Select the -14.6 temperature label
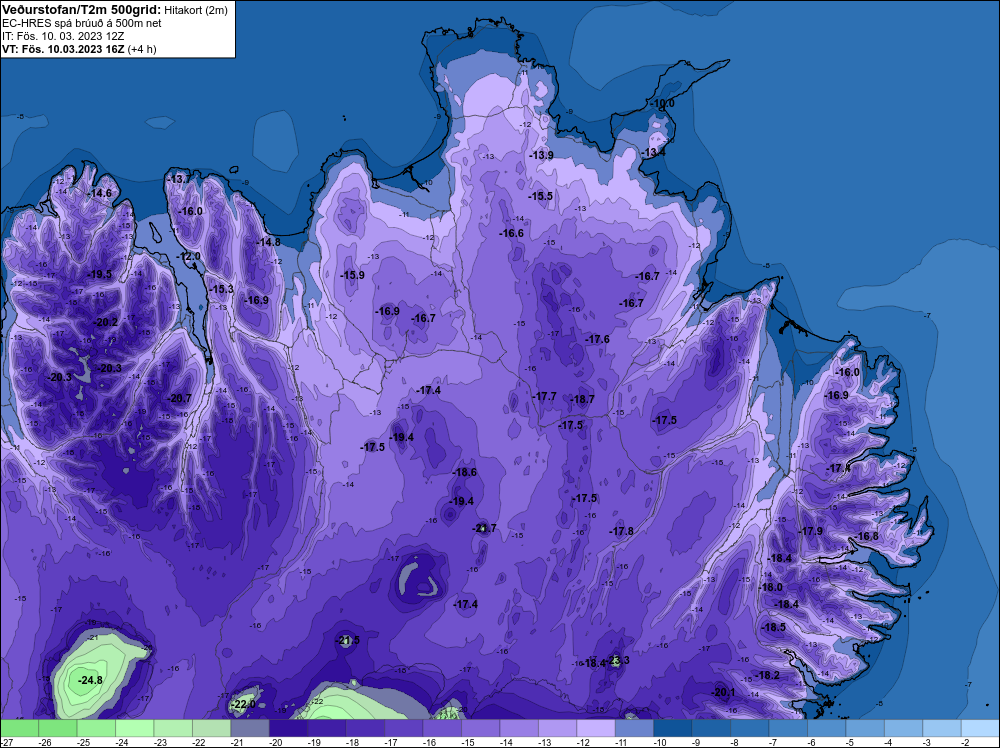The width and height of the screenshot is (1000, 748). (99, 193)
